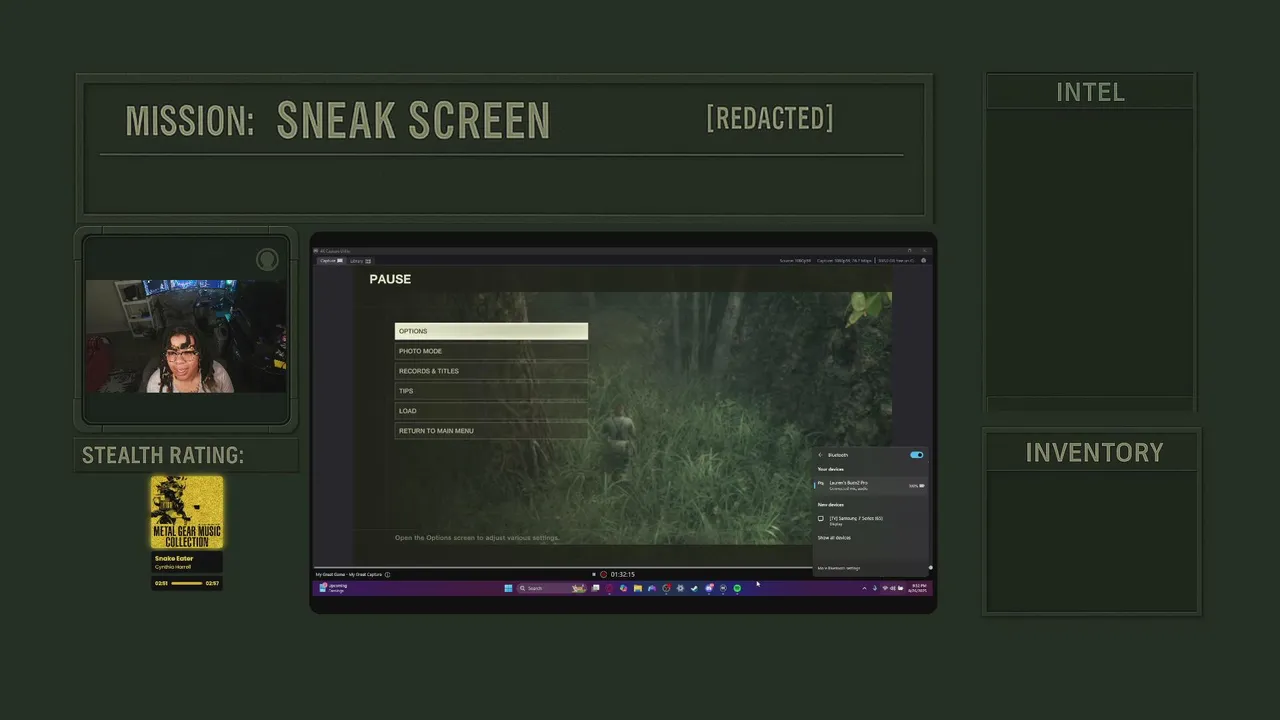Toggle the Bluetooth switch off

916,455
